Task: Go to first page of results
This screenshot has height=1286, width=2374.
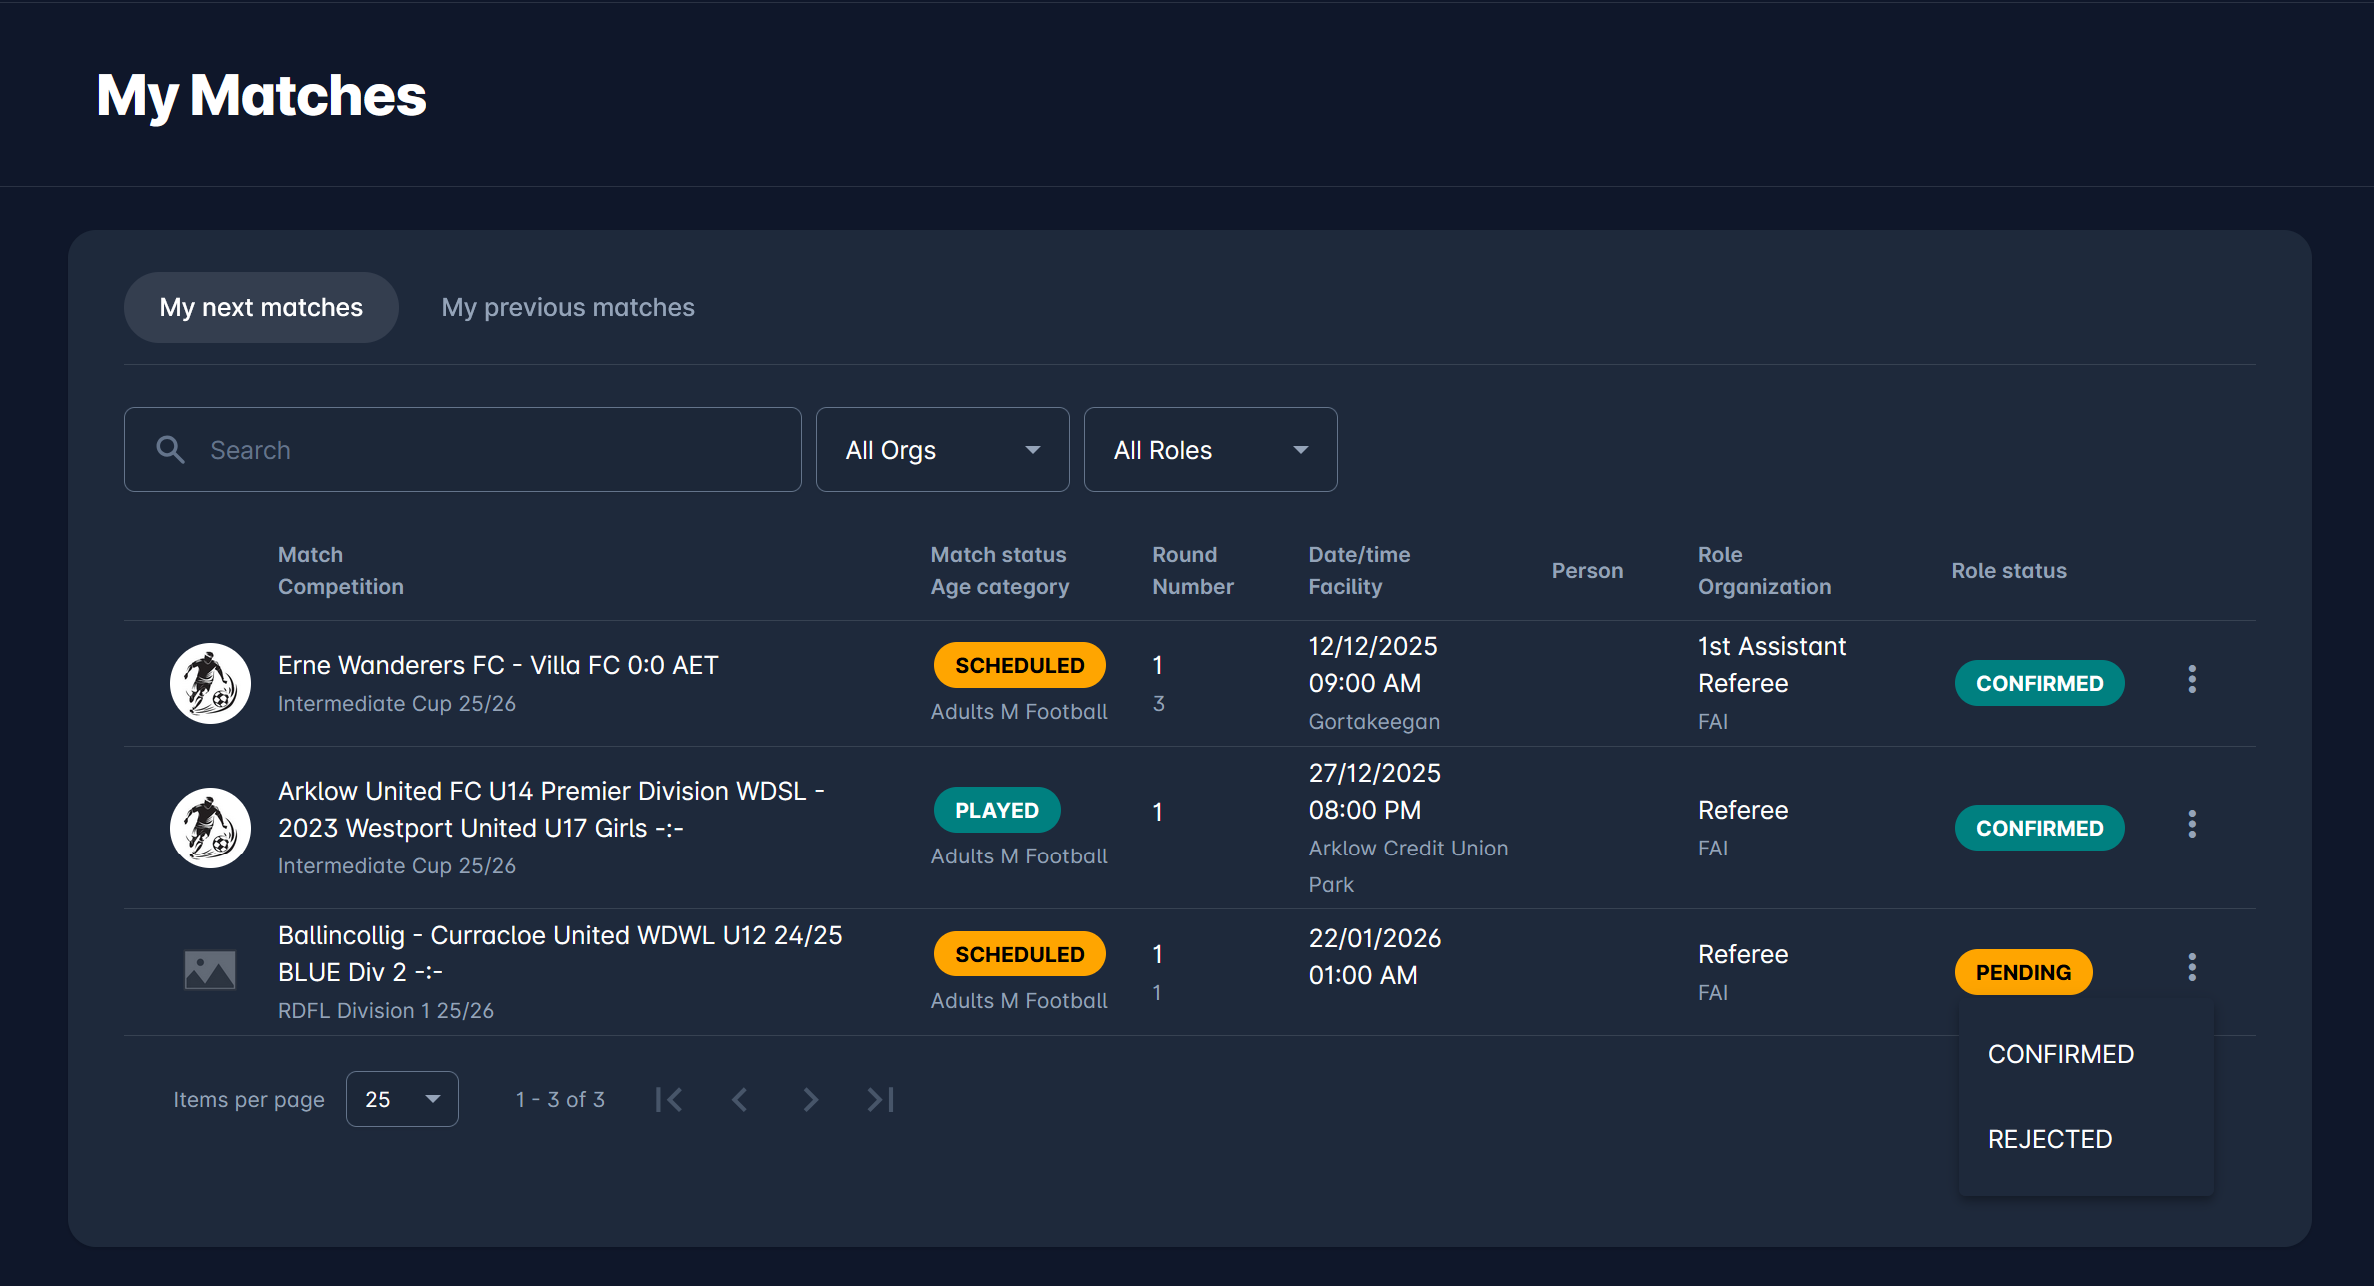Action: coord(669,1100)
